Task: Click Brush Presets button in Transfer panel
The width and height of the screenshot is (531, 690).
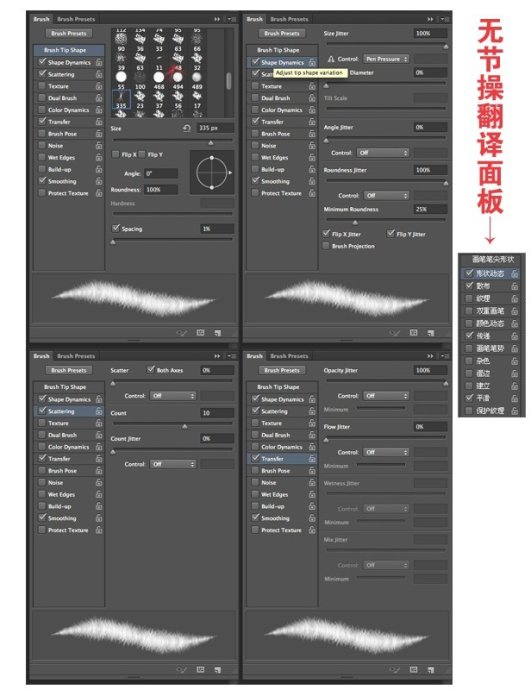Action: [x=282, y=371]
